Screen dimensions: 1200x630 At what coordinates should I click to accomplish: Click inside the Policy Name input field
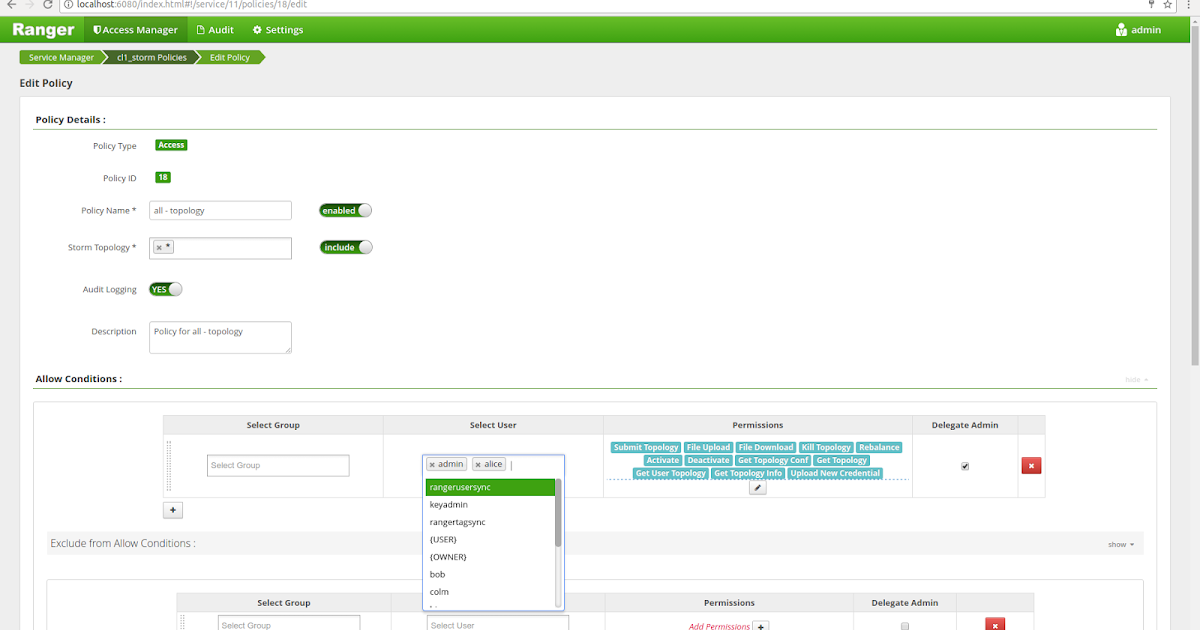pyautogui.click(x=220, y=210)
